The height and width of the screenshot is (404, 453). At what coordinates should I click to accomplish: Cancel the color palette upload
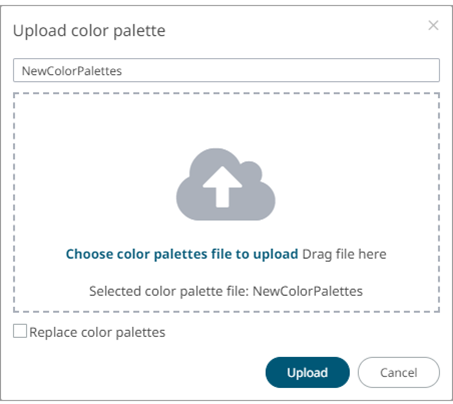399,372
